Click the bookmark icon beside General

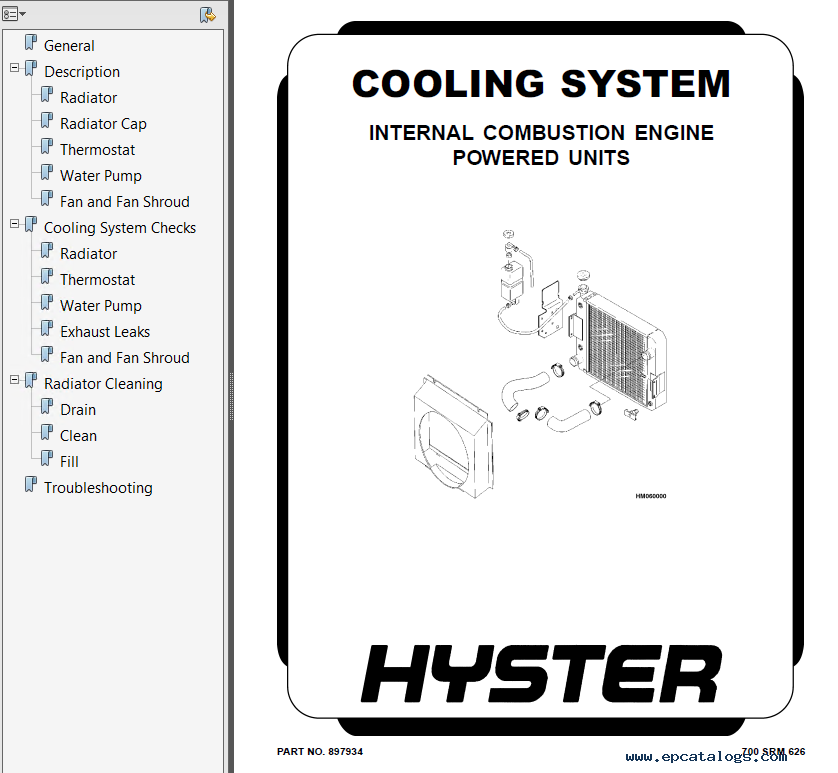click(x=31, y=43)
